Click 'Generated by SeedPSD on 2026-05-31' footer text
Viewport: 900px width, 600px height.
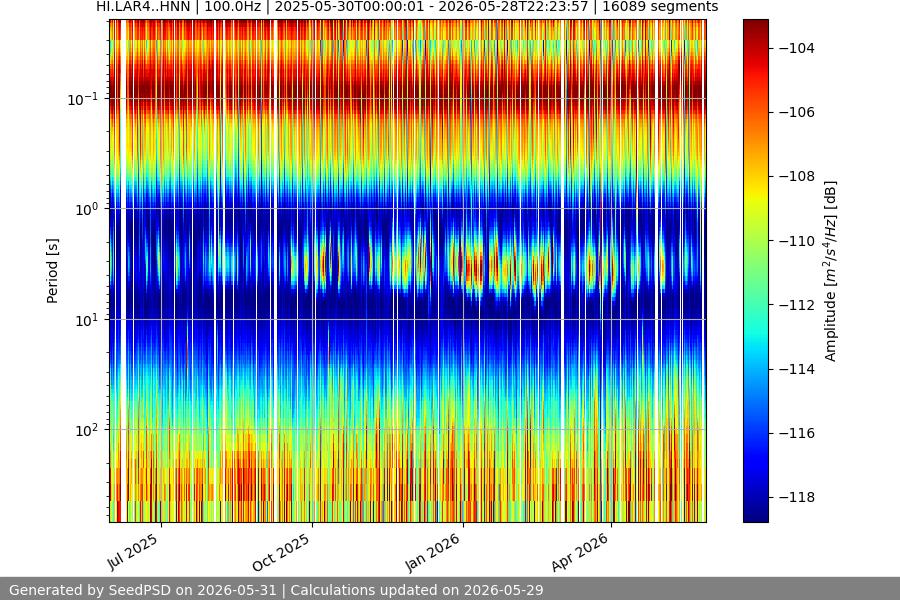click(143, 590)
